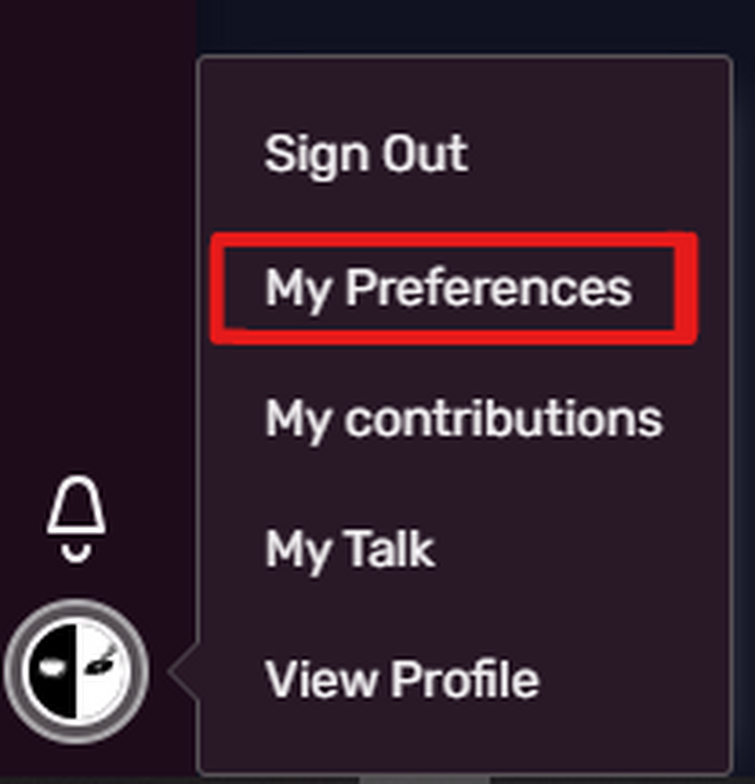Select Sign Out from the menu
The width and height of the screenshot is (755, 784).
(x=366, y=154)
